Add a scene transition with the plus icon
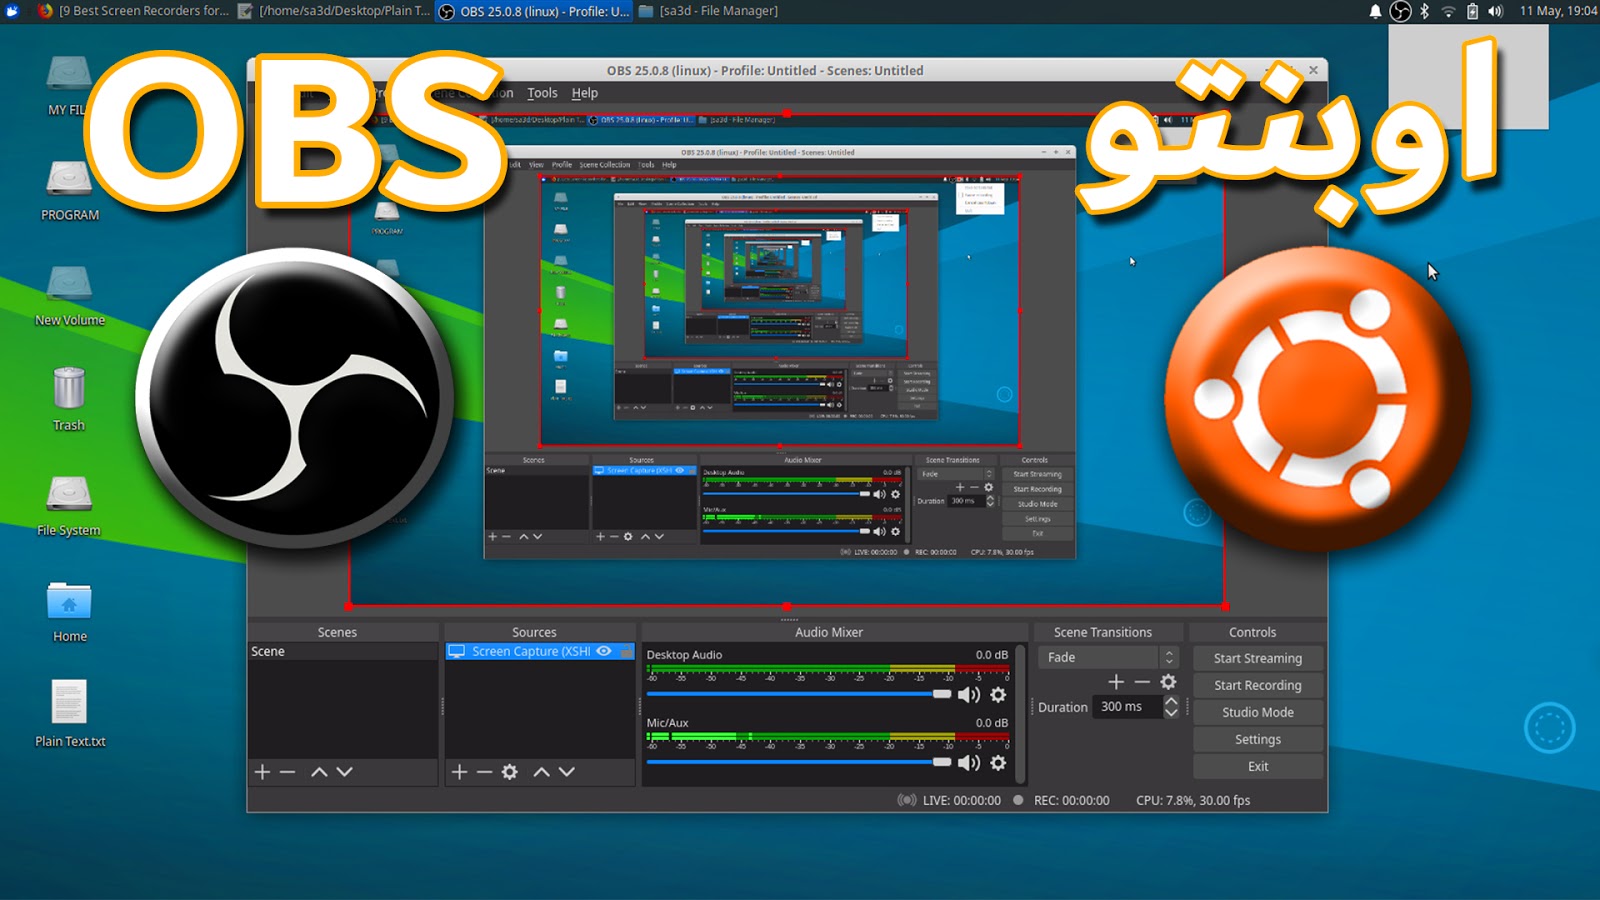Screen dimensions: 1600x900 point(1116,682)
